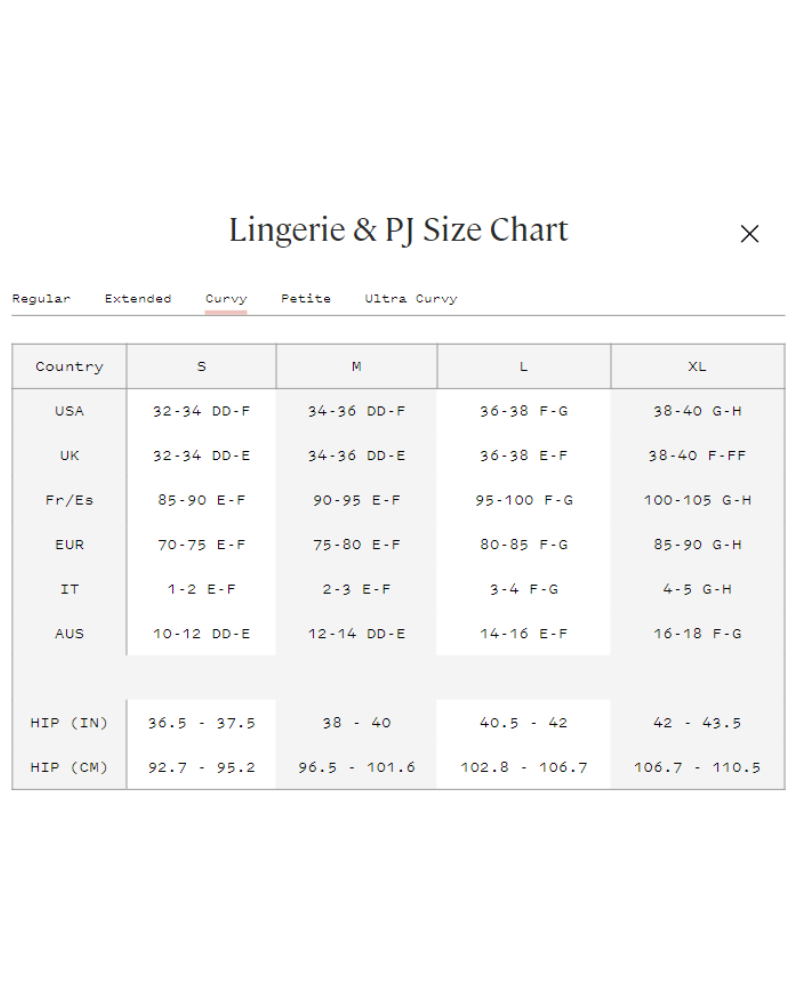Close the size chart dialog
Image resolution: width=800 pixels, height=1000 pixels.
(x=749, y=234)
